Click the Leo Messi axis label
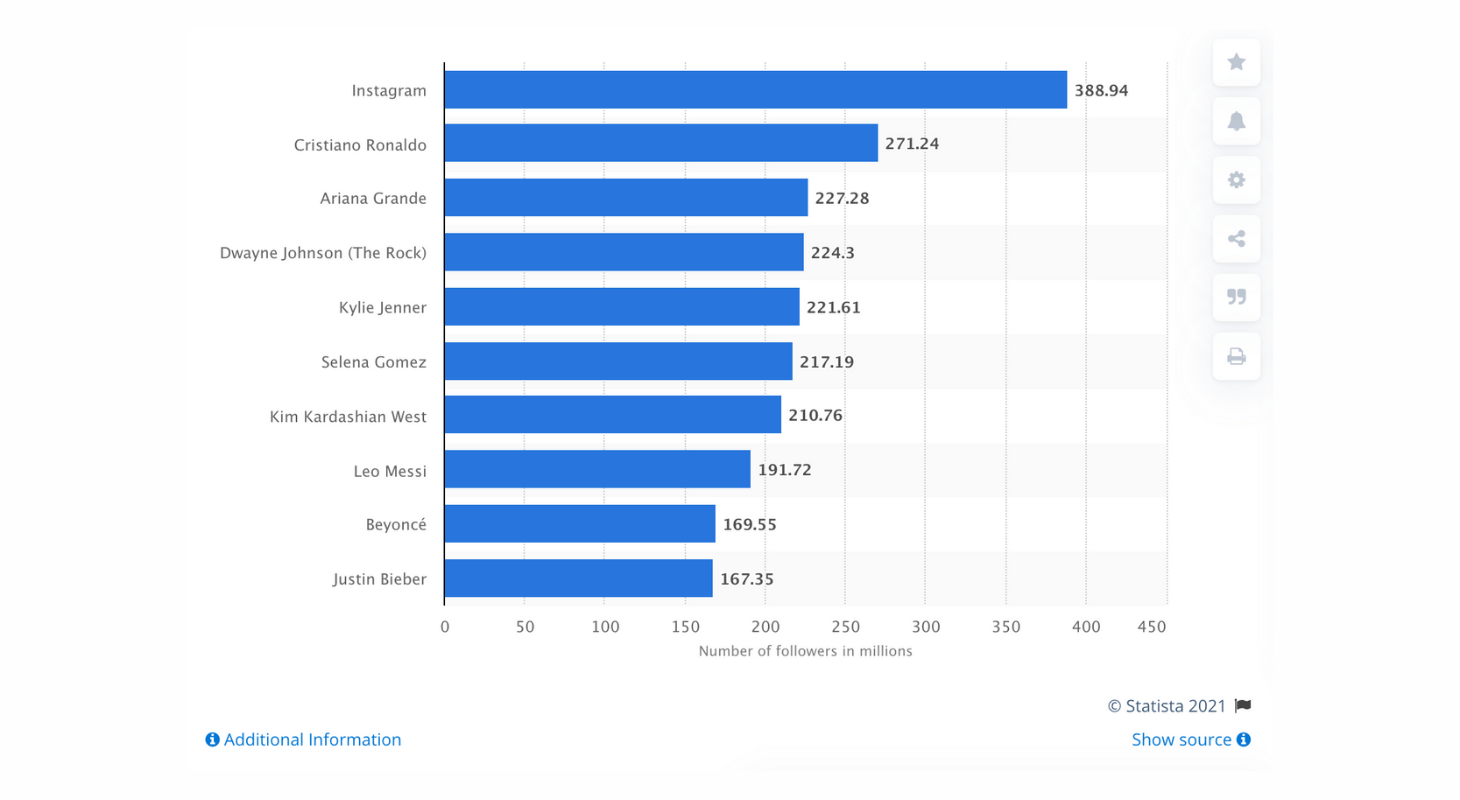Viewport: 1460px width, 800px height. [390, 470]
